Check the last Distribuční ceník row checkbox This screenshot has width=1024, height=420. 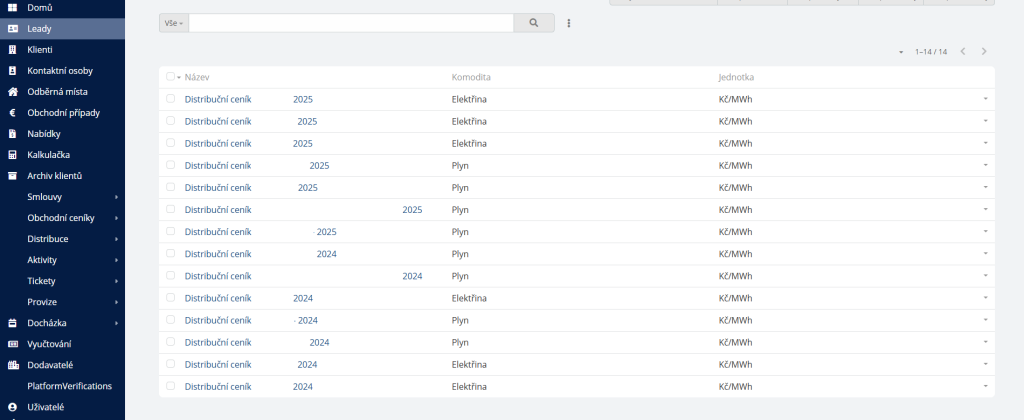[x=170, y=386]
